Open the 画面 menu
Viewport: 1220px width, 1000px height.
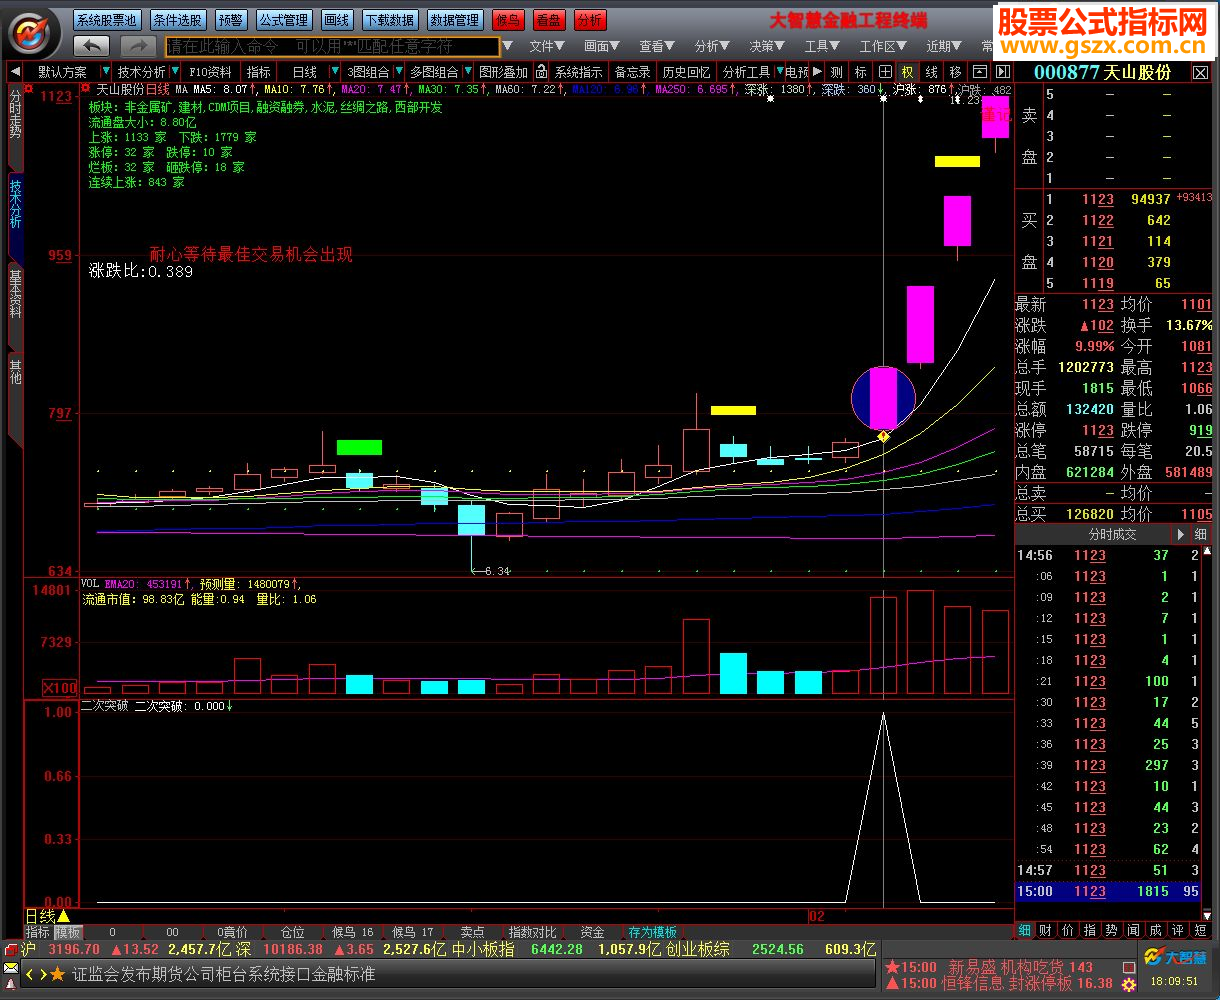coord(602,46)
